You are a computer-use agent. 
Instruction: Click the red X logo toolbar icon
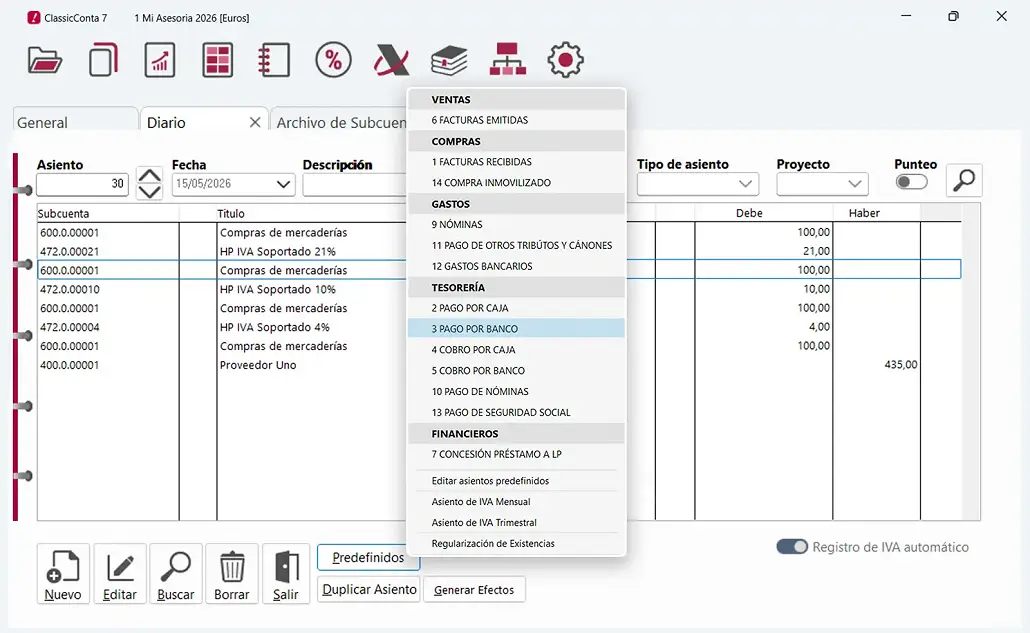(392, 60)
